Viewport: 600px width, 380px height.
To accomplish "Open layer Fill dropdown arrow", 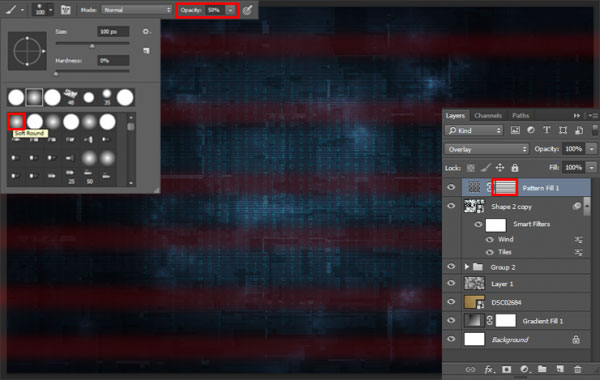I will [x=592, y=168].
